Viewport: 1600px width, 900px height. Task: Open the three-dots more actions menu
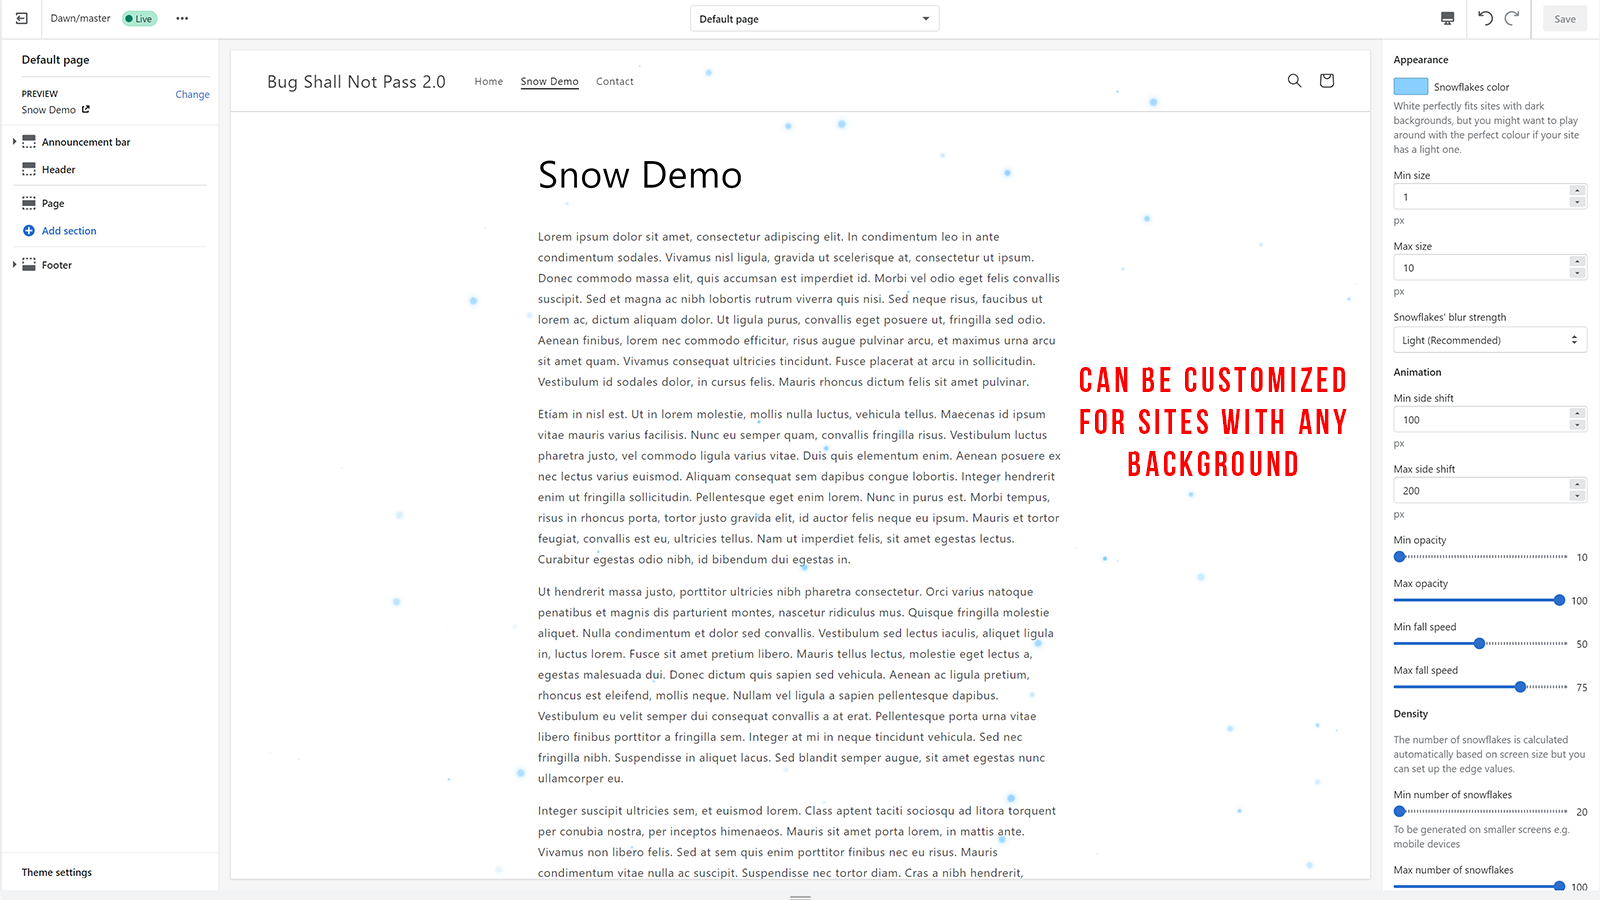[182, 18]
